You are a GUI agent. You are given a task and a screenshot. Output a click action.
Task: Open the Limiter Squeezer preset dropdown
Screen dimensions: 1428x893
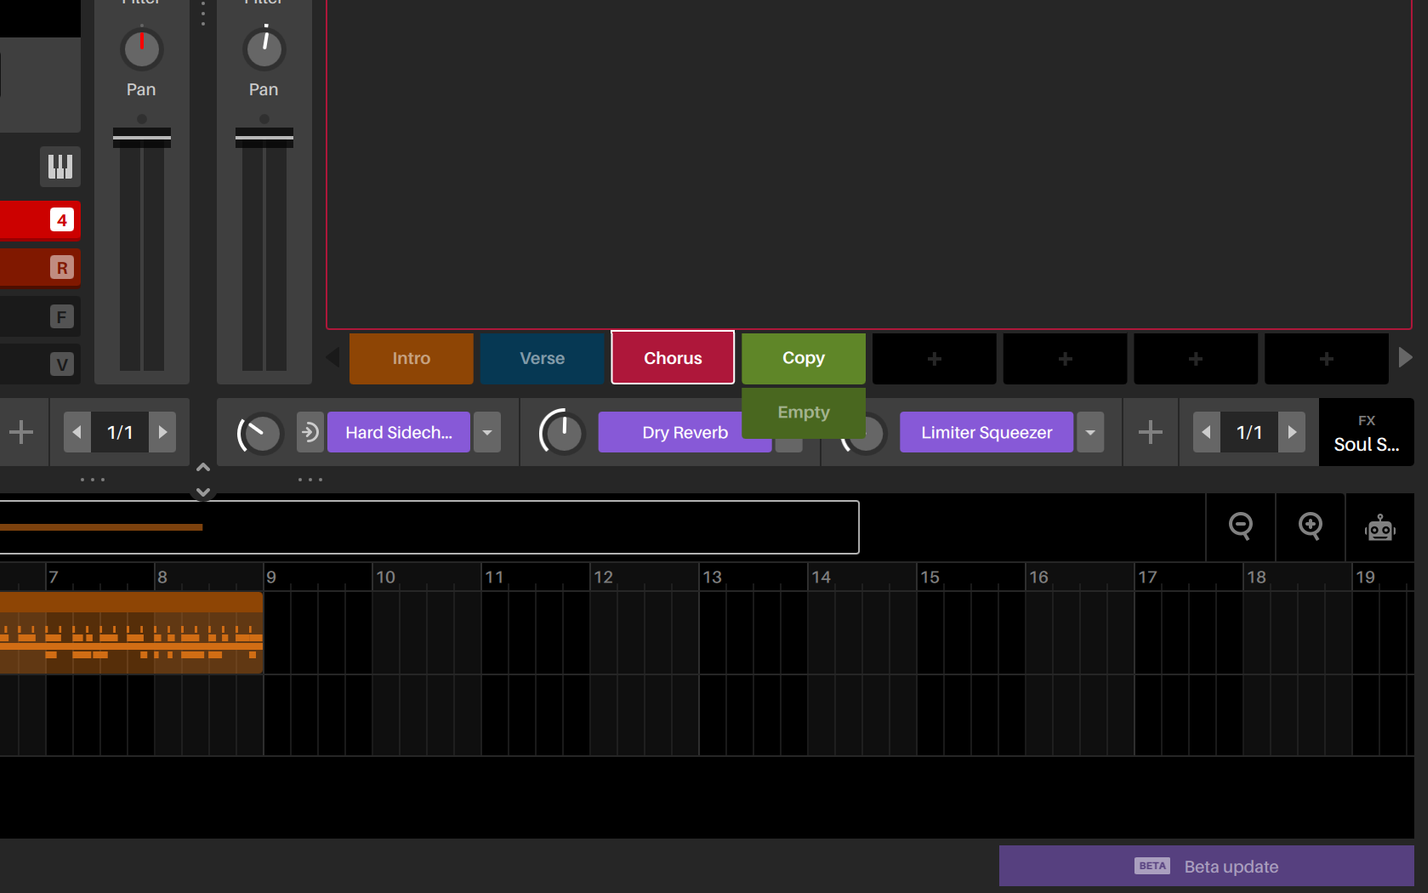1090,432
